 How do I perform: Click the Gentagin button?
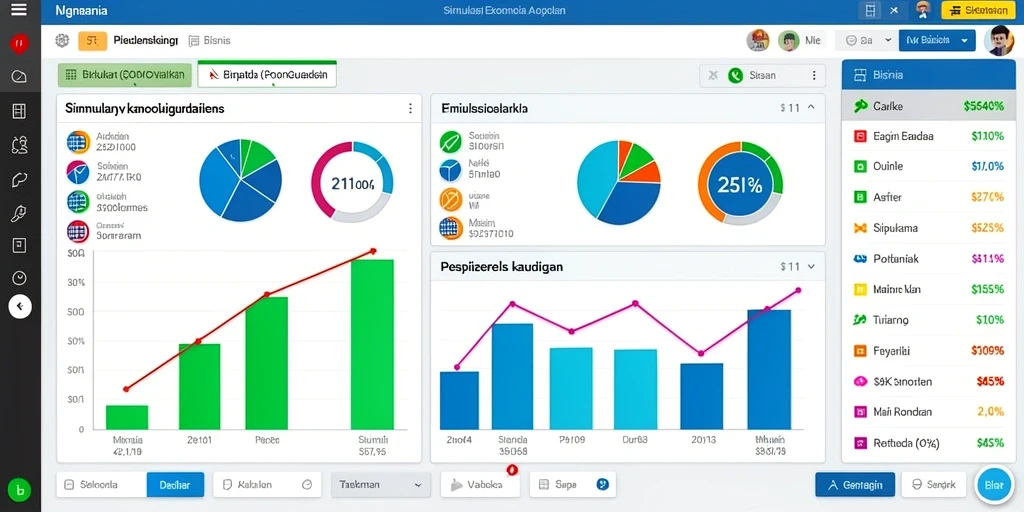[x=854, y=485]
